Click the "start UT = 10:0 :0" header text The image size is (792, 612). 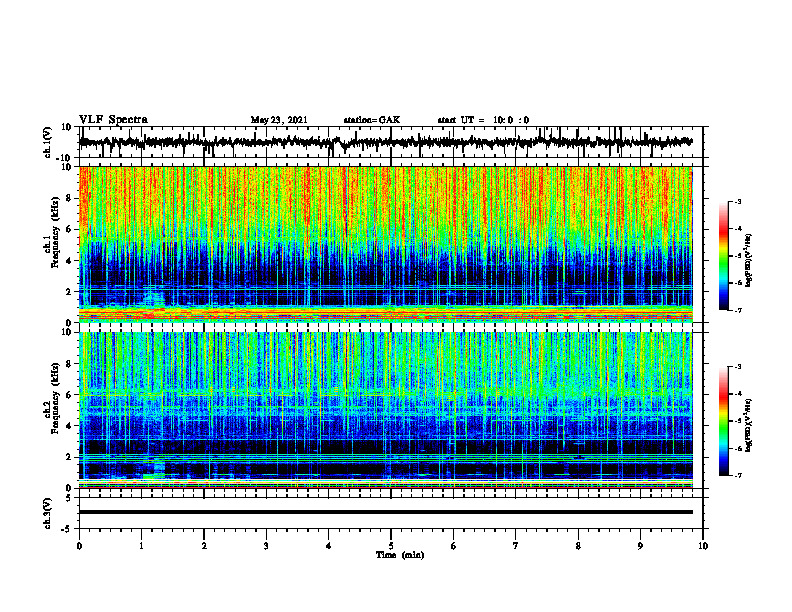coord(483,120)
